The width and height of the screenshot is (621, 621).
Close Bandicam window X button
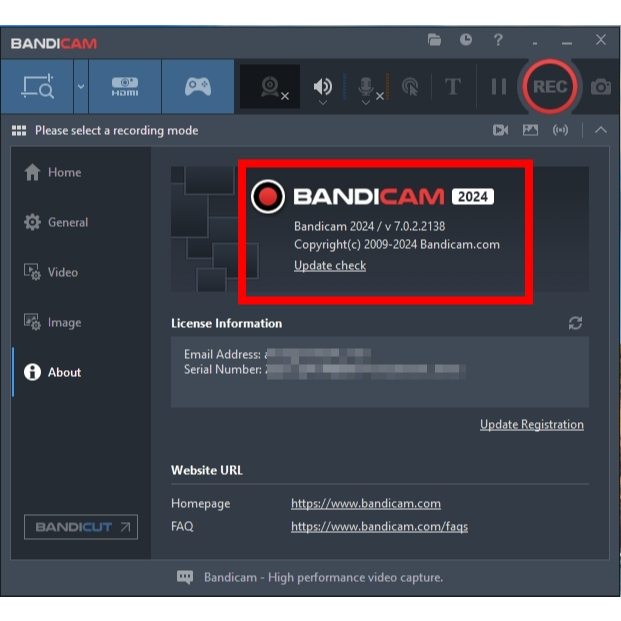601,40
